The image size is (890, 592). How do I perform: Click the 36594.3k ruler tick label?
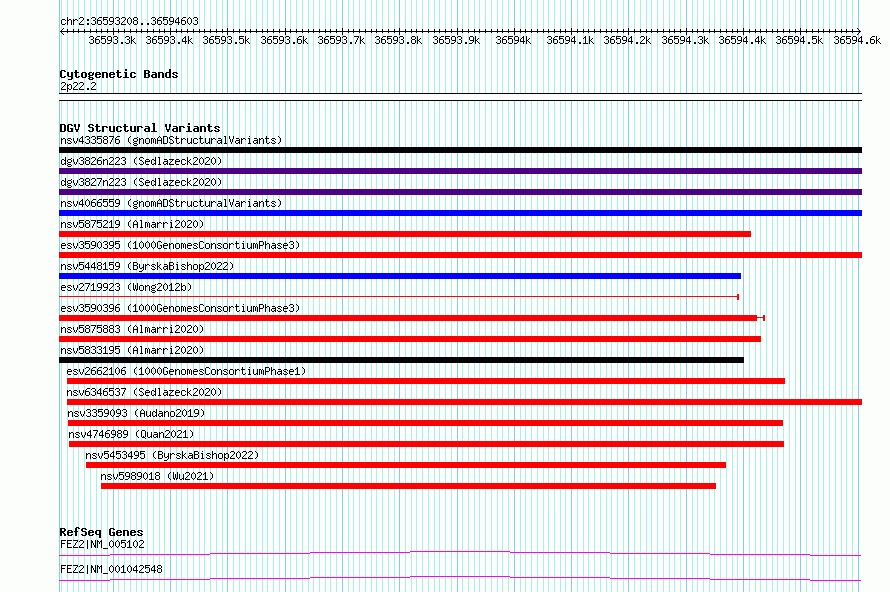tap(685, 40)
